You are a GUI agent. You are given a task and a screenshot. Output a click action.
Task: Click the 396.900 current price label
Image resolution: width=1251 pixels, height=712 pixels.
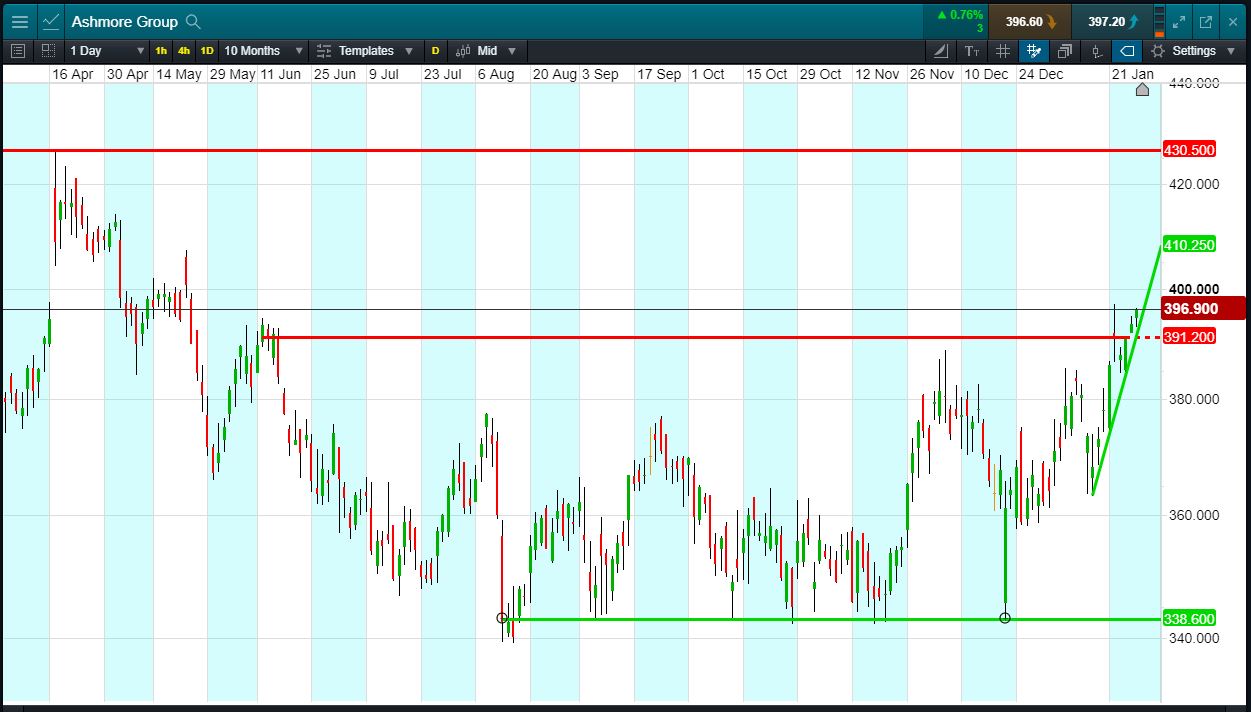click(x=1203, y=309)
